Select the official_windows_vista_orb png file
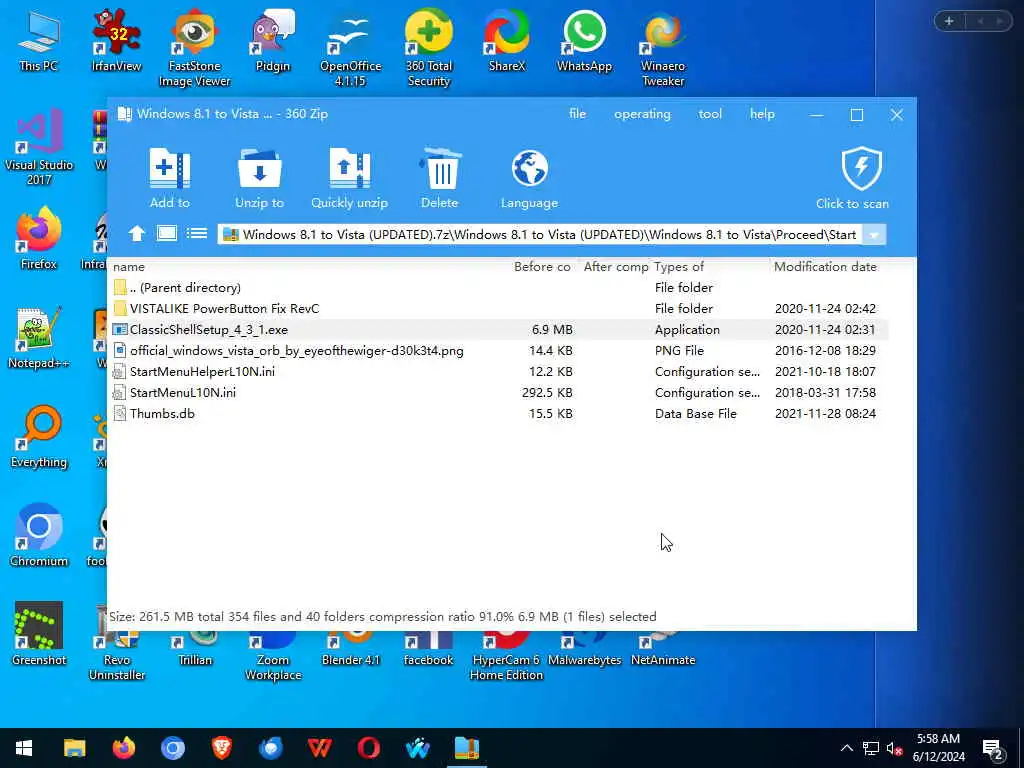This screenshot has width=1024, height=768. pyautogui.click(x=500, y=350)
